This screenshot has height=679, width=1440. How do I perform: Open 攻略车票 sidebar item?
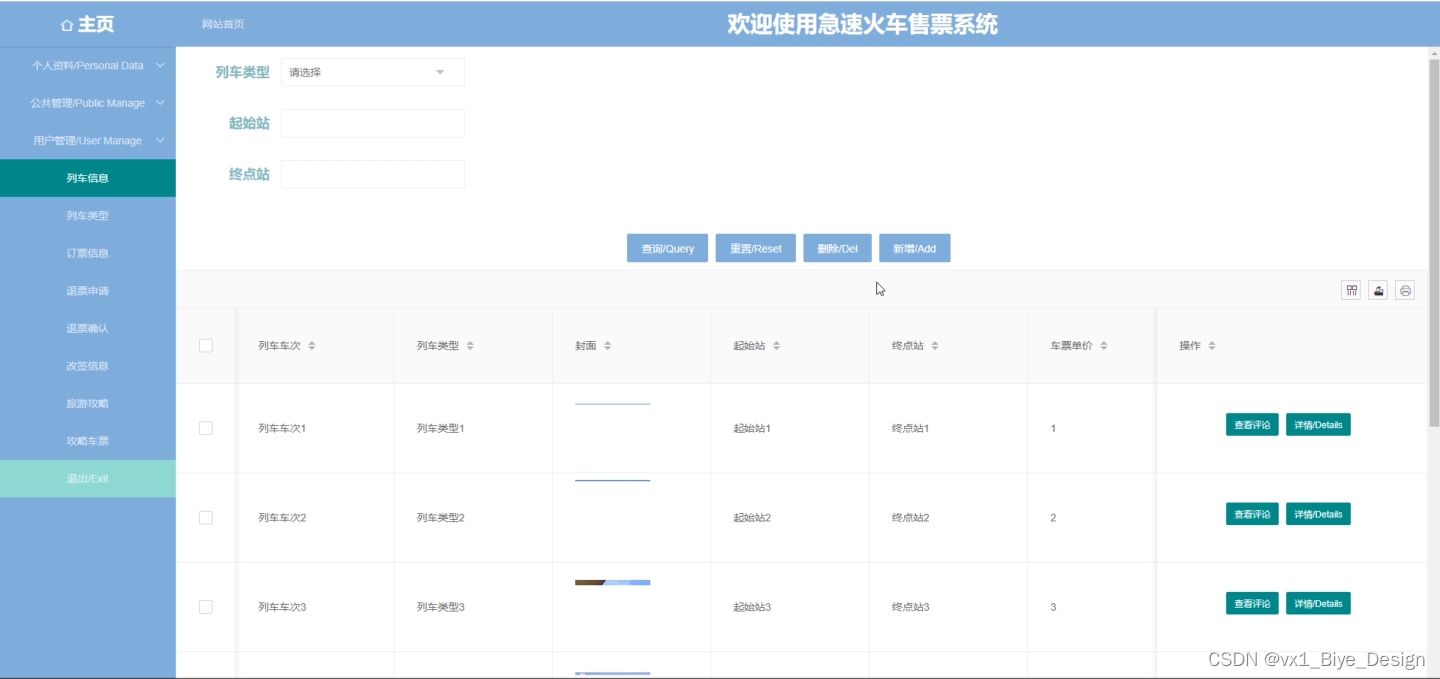pyautogui.click(x=88, y=441)
